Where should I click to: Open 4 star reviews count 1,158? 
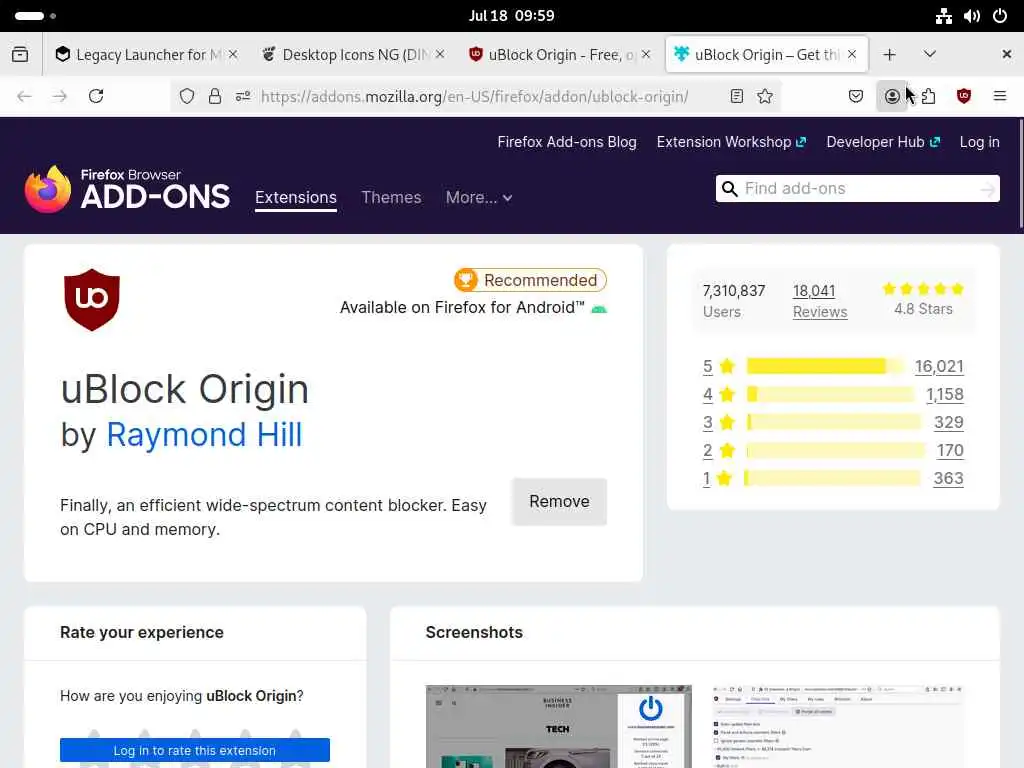click(944, 394)
